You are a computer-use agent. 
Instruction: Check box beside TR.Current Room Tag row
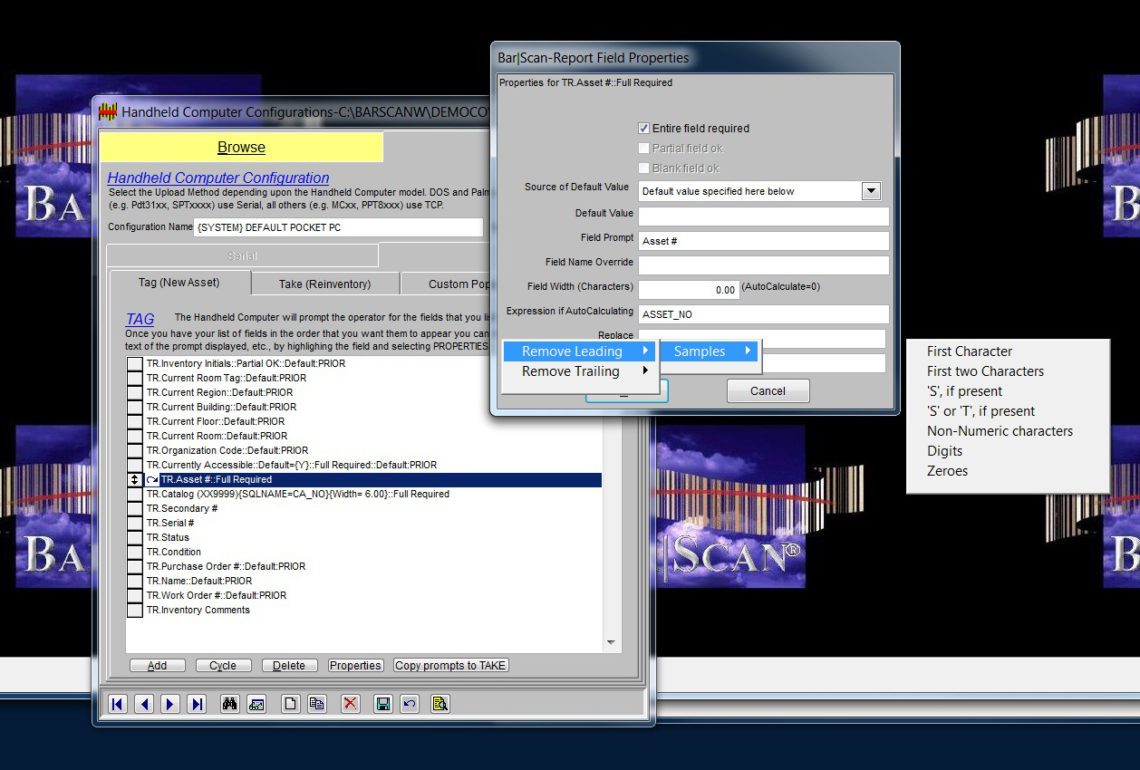click(135, 378)
